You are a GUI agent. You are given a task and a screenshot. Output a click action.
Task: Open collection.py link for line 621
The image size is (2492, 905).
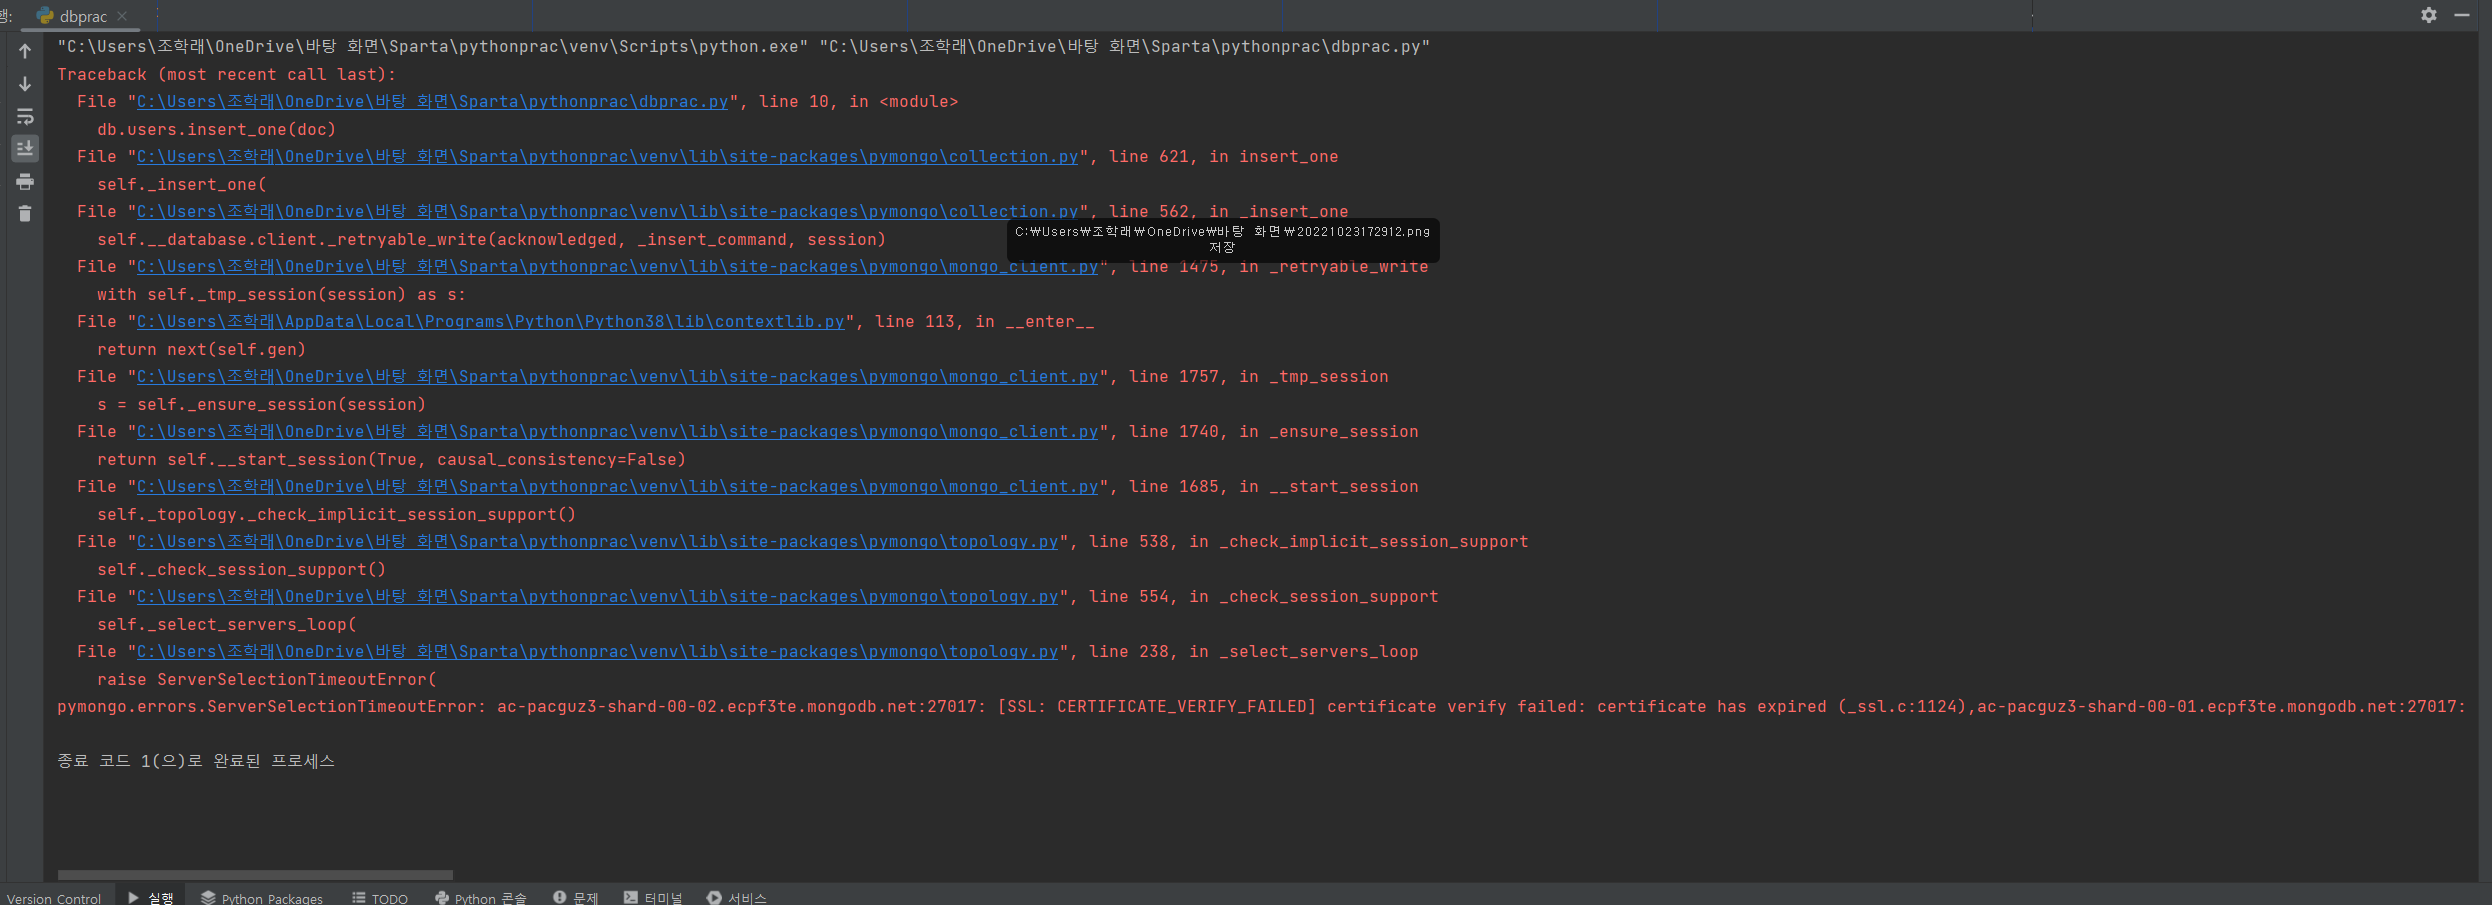click(x=607, y=157)
